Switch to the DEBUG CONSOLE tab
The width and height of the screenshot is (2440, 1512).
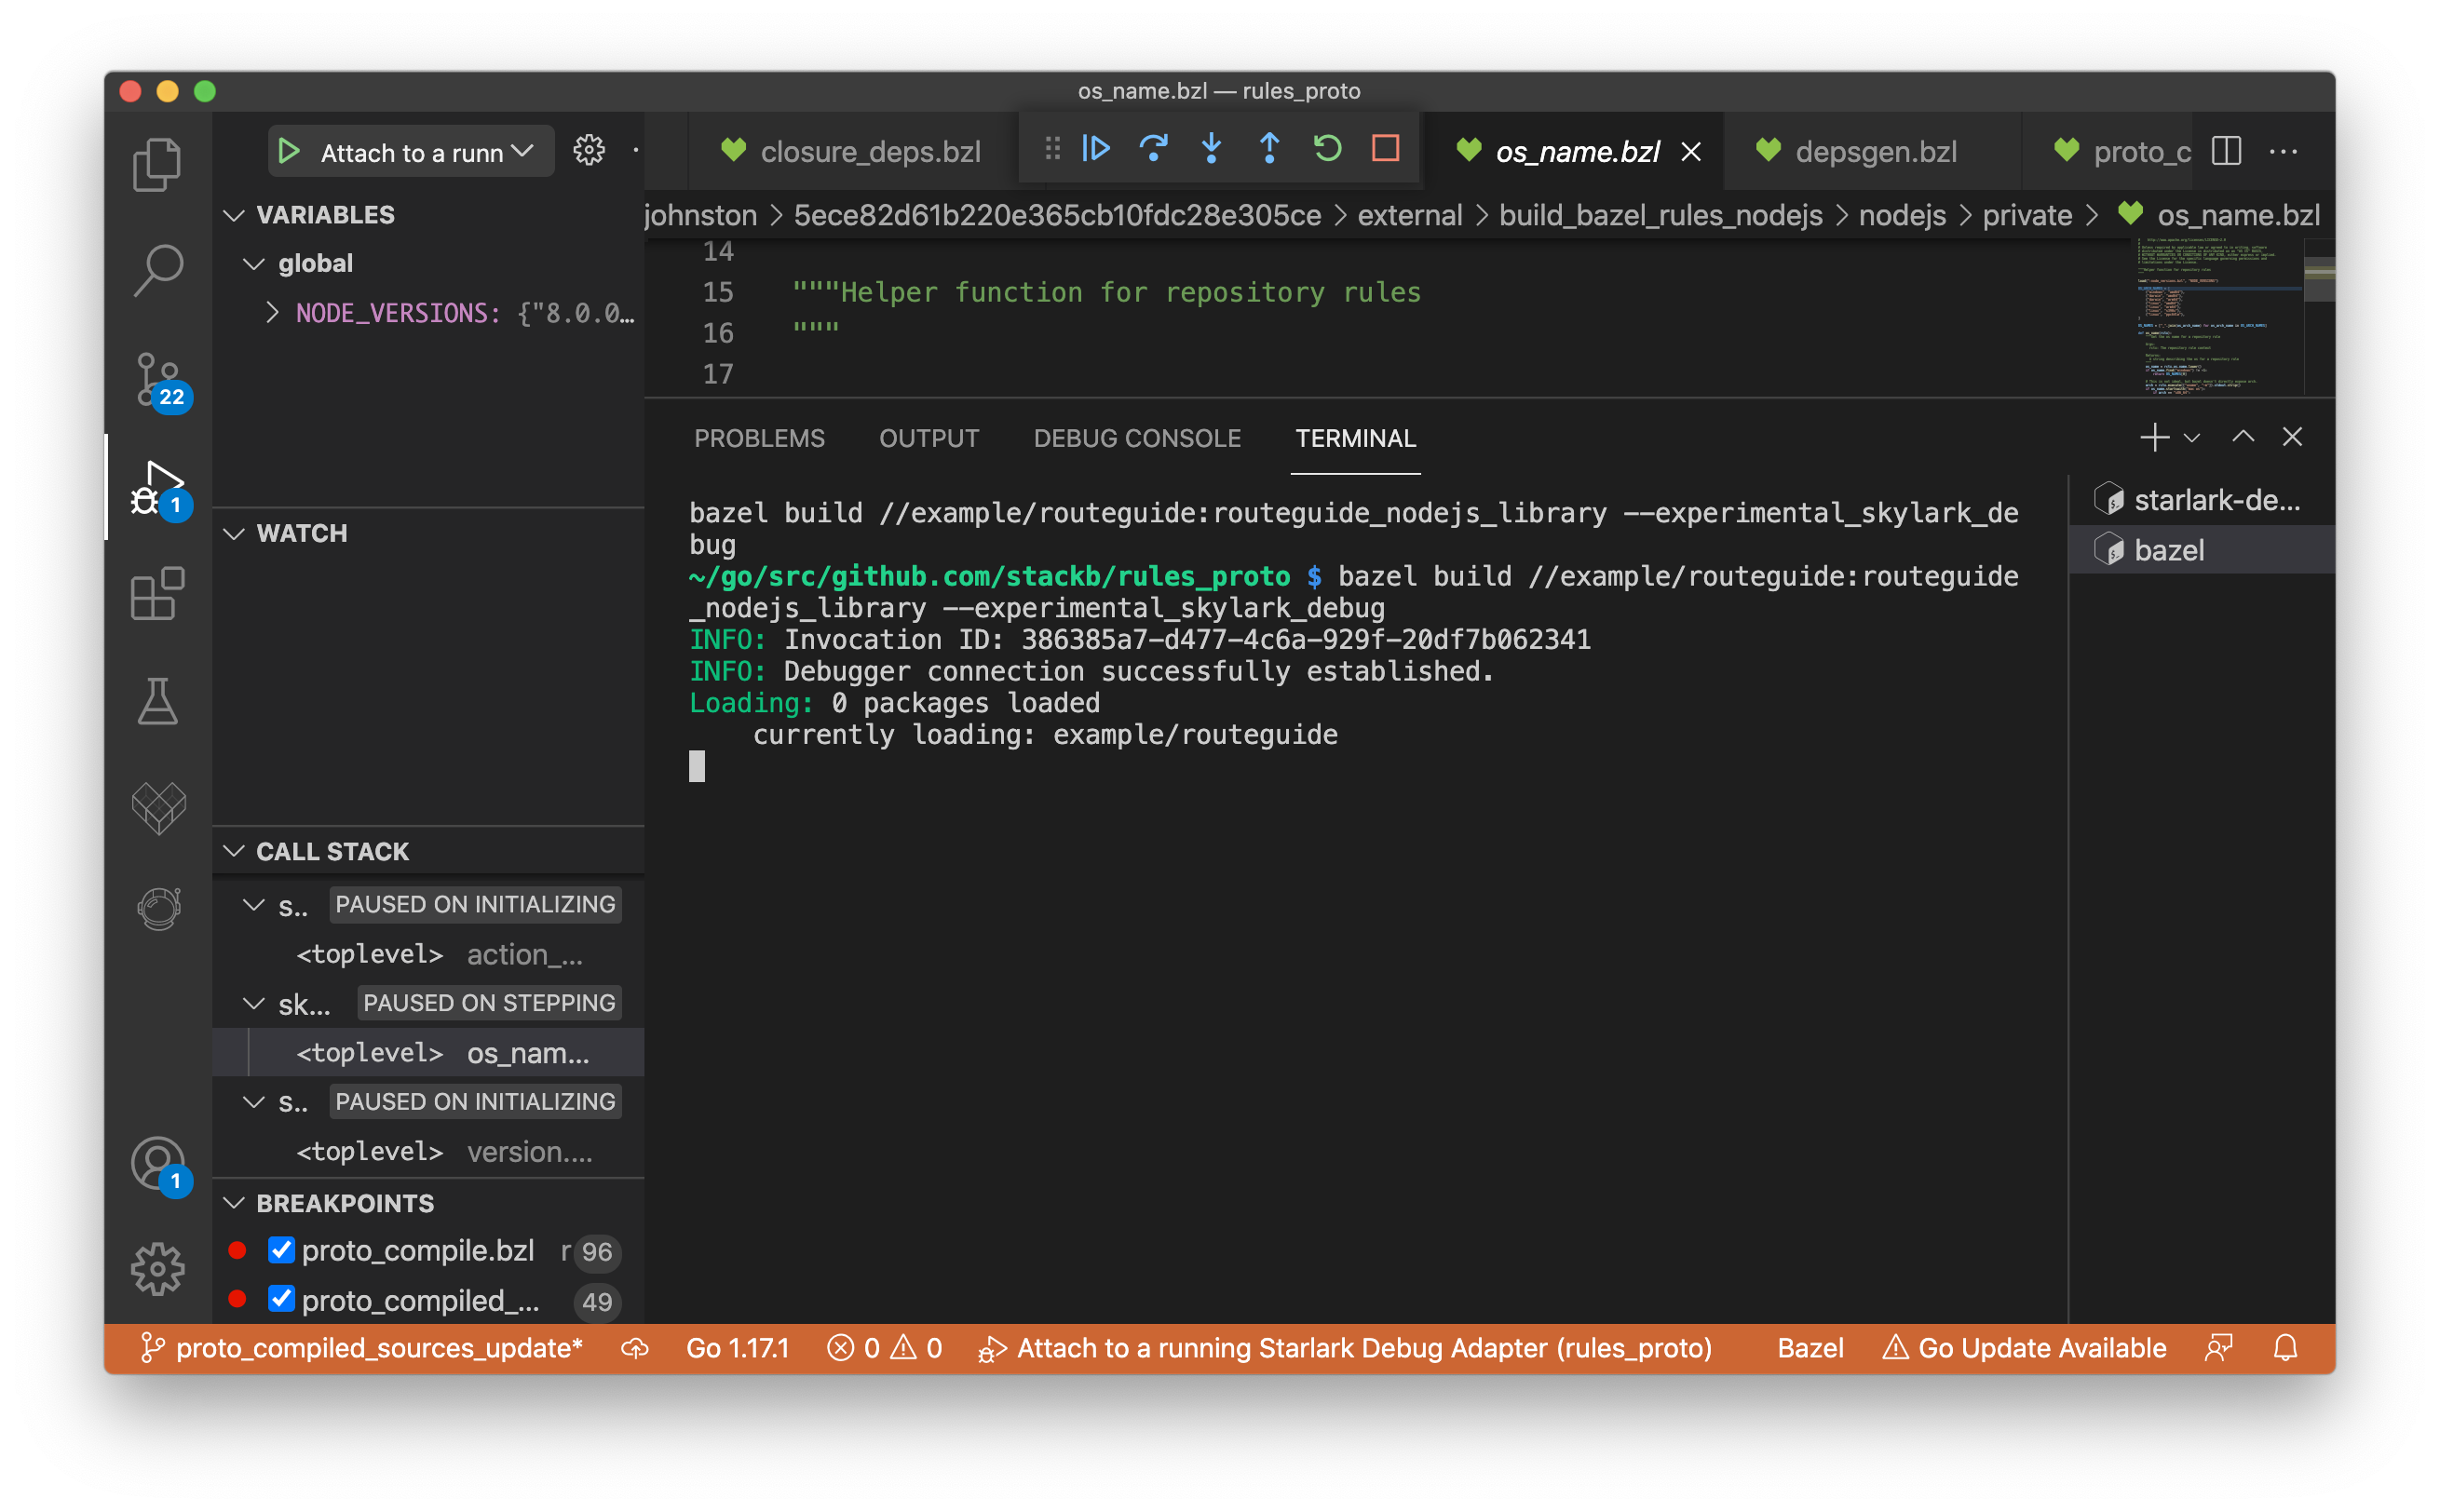click(x=1137, y=438)
